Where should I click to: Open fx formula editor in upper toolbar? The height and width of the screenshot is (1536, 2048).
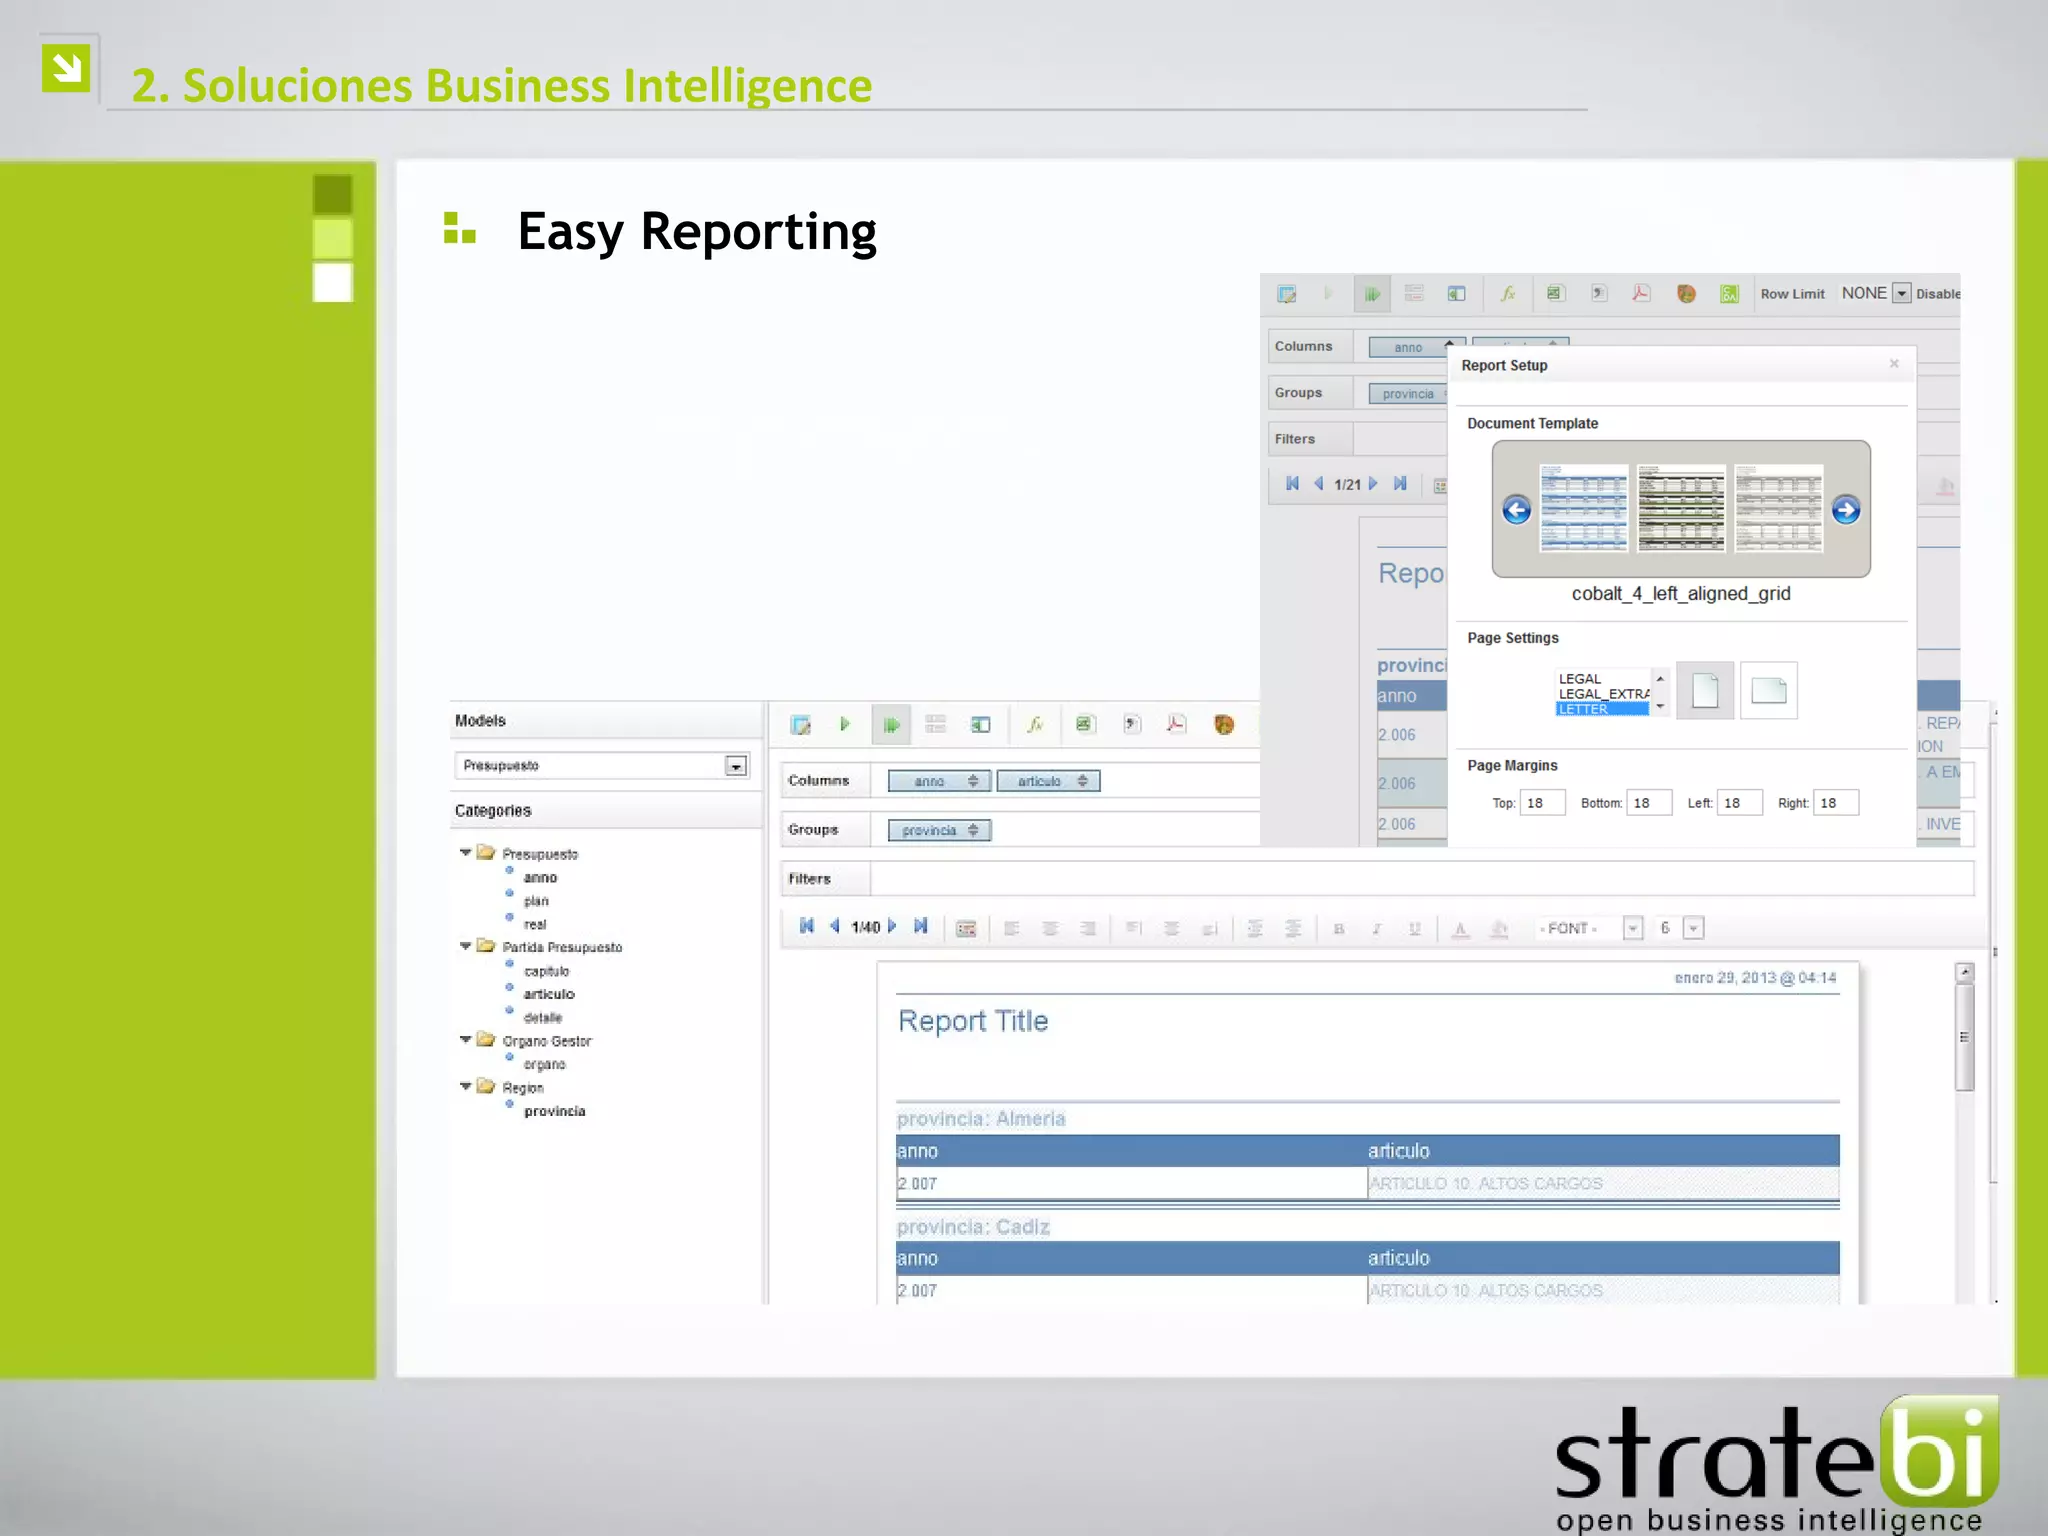tap(1508, 293)
